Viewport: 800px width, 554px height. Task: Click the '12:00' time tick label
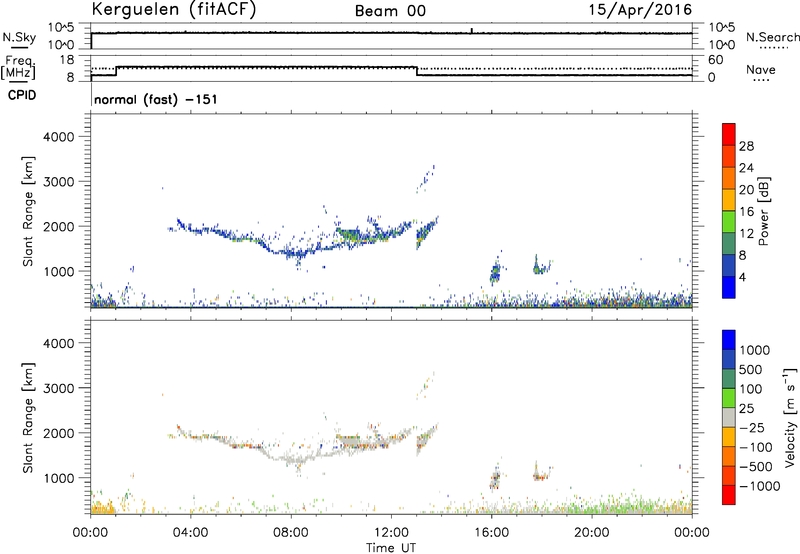tap(391, 533)
